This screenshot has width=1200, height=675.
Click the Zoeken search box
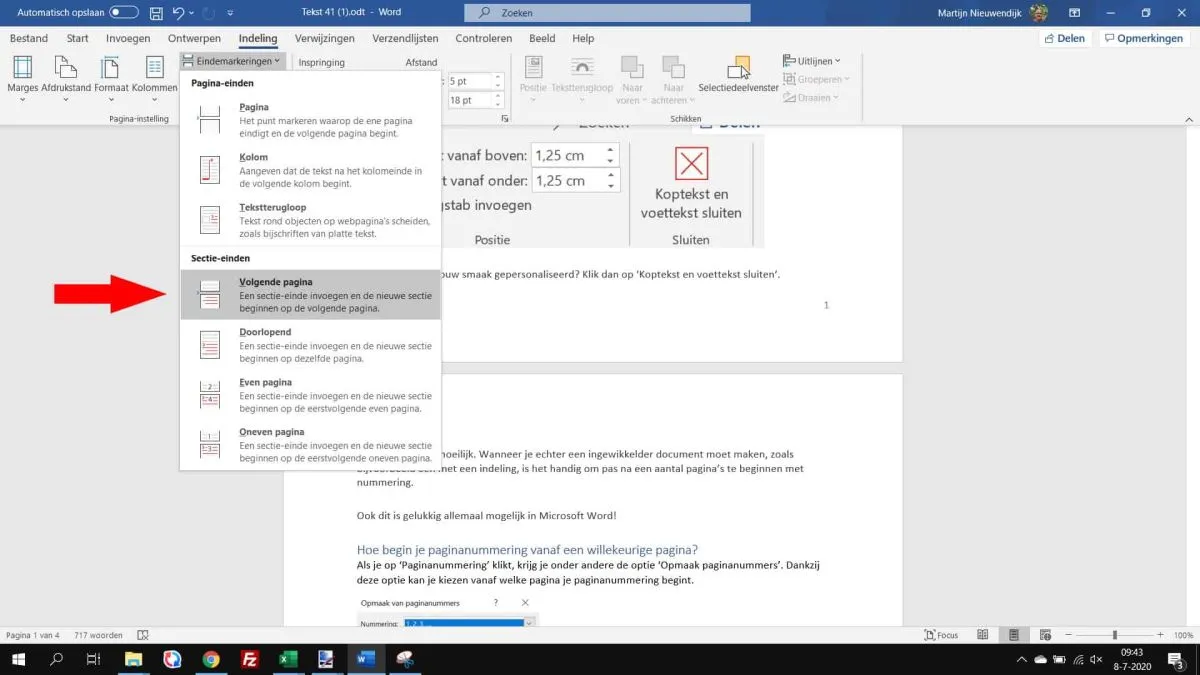point(607,13)
